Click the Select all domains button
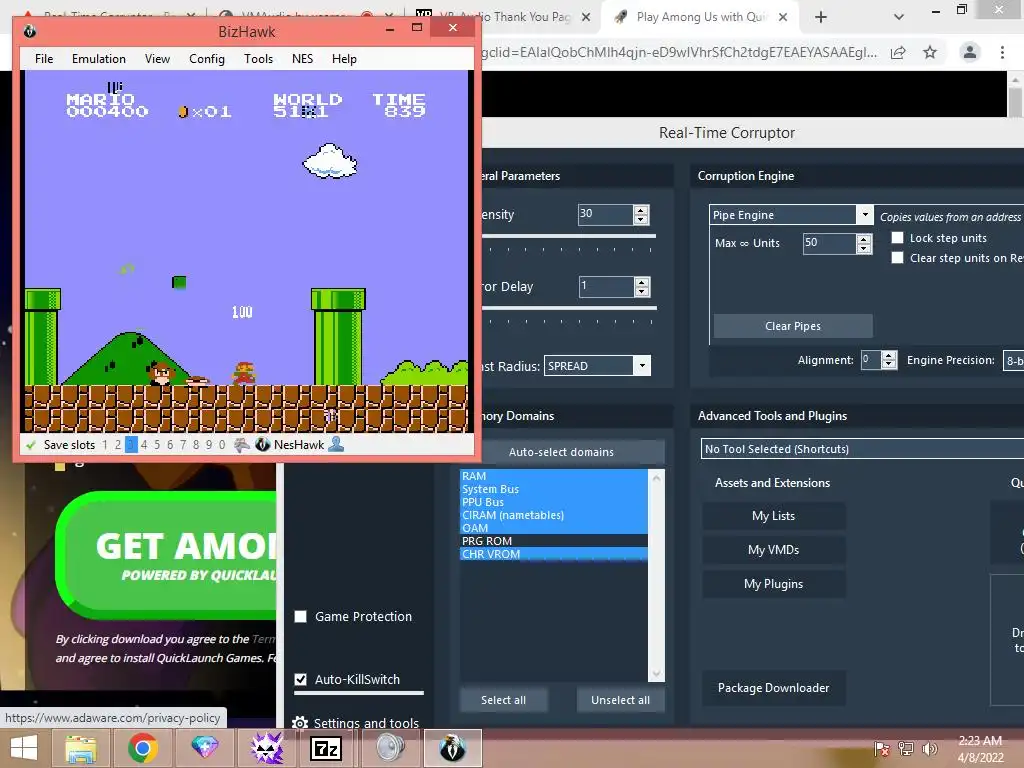Viewport: 1024px width, 768px height. (x=504, y=700)
